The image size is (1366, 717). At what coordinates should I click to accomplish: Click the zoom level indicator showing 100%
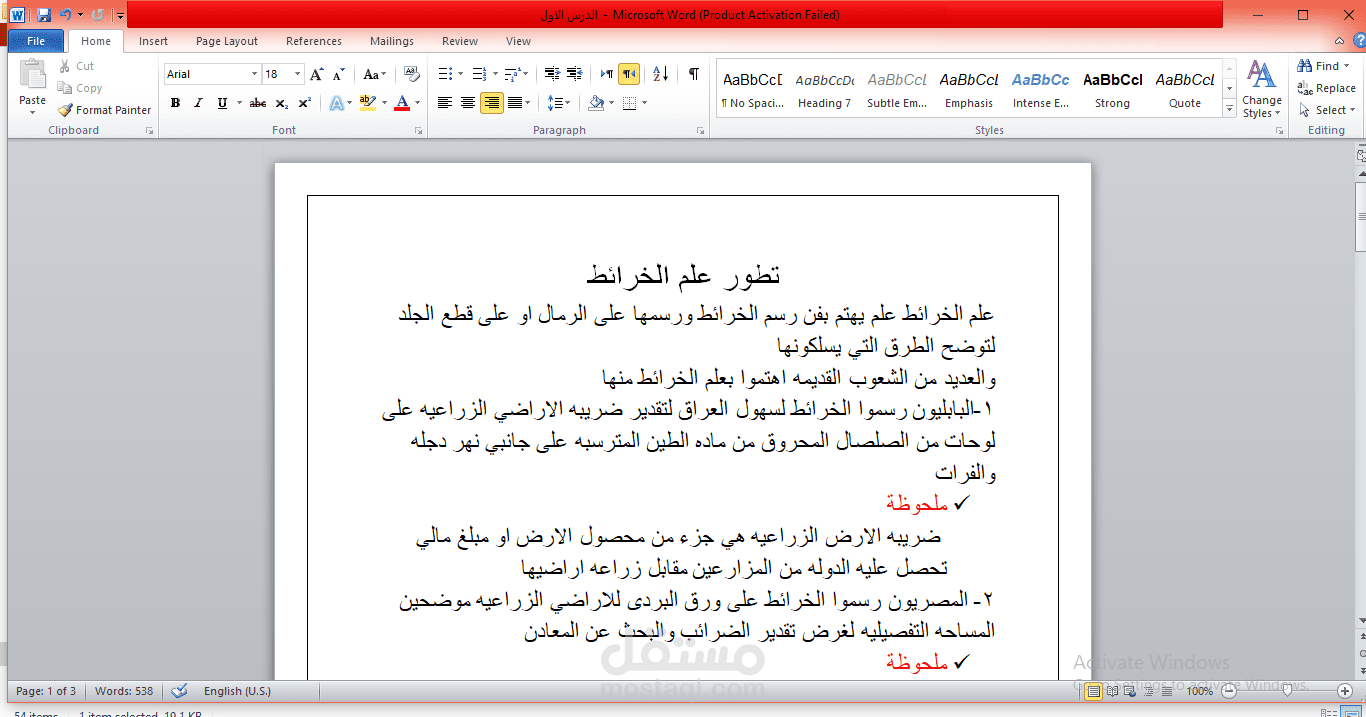pyautogui.click(x=1196, y=690)
